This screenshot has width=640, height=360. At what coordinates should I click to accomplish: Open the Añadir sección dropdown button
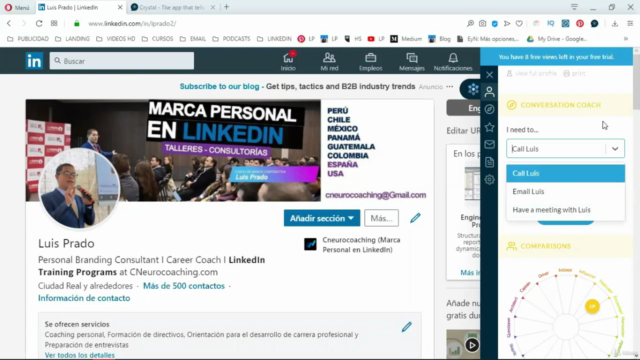(322, 218)
